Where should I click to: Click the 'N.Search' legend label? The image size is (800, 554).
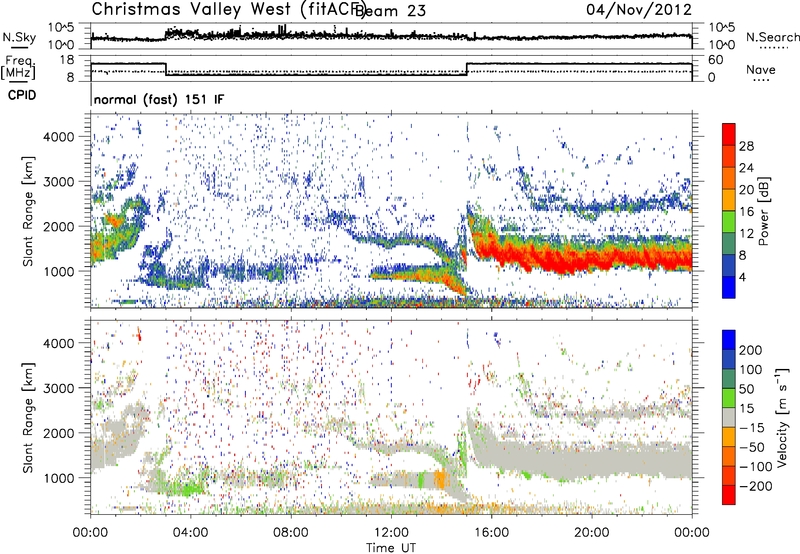(772, 37)
